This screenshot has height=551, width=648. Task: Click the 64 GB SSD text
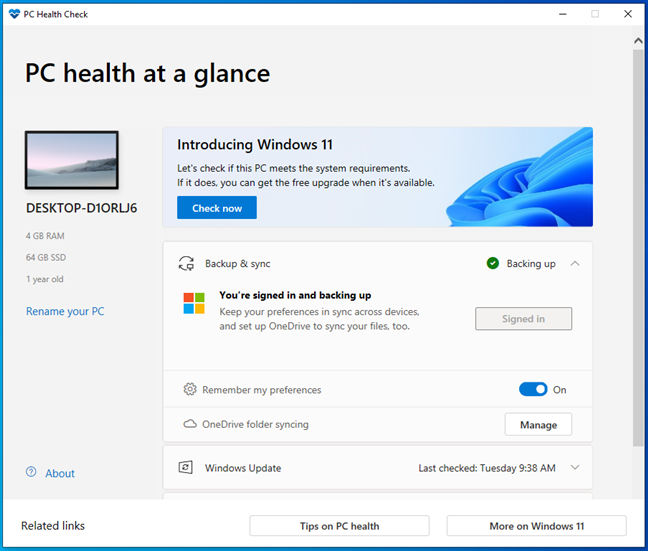[x=46, y=257]
